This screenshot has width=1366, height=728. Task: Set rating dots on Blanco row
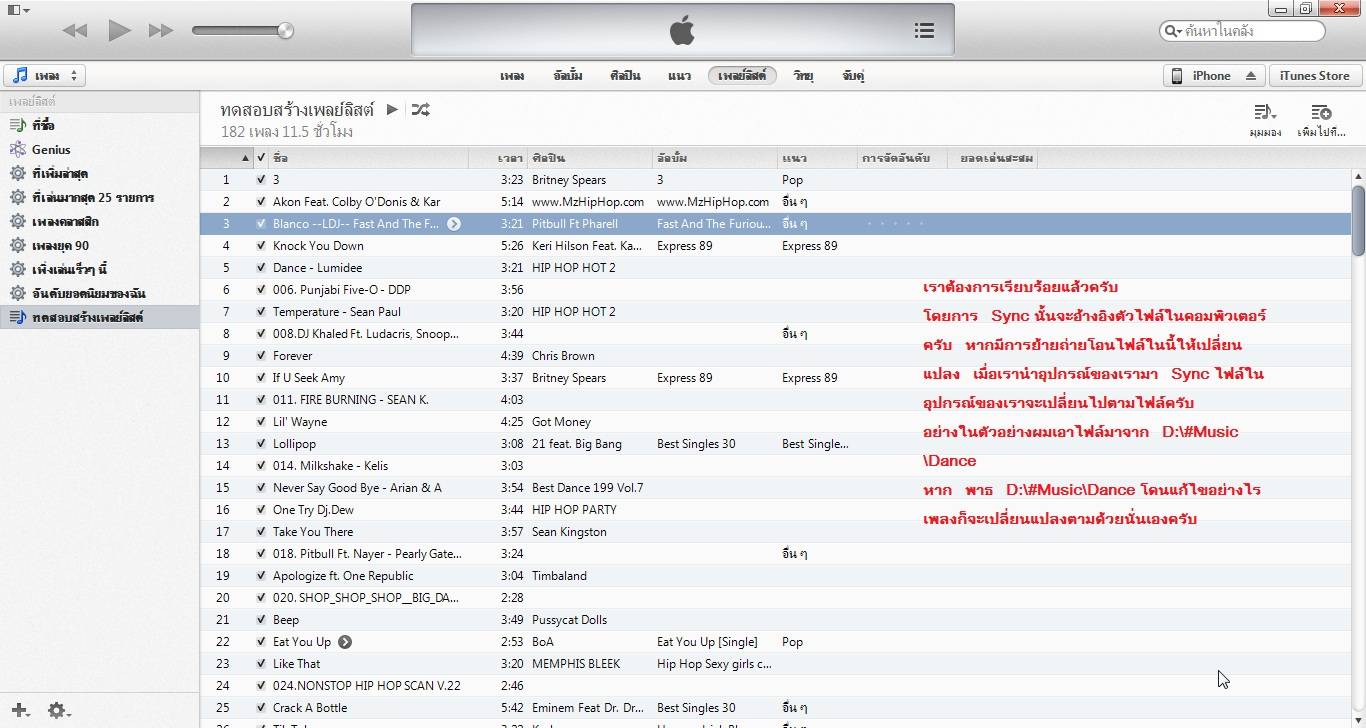tap(895, 224)
